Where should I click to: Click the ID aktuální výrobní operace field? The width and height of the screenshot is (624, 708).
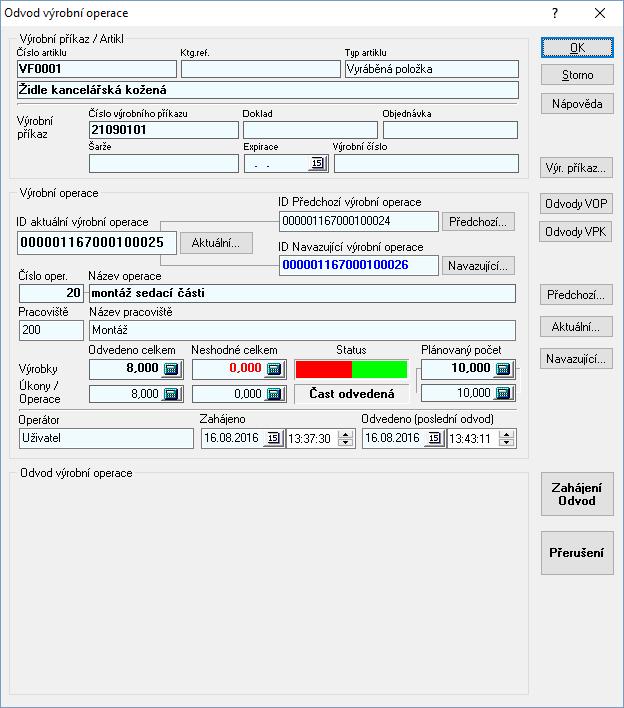(97, 242)
